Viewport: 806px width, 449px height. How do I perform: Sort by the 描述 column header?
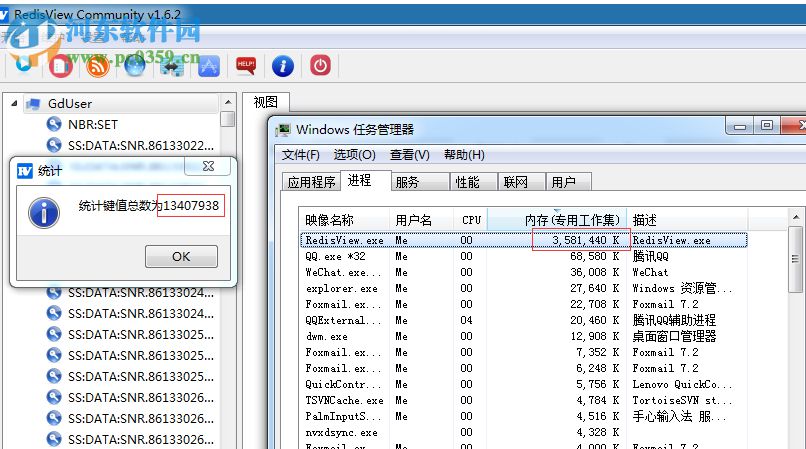[x=687, y=220]
